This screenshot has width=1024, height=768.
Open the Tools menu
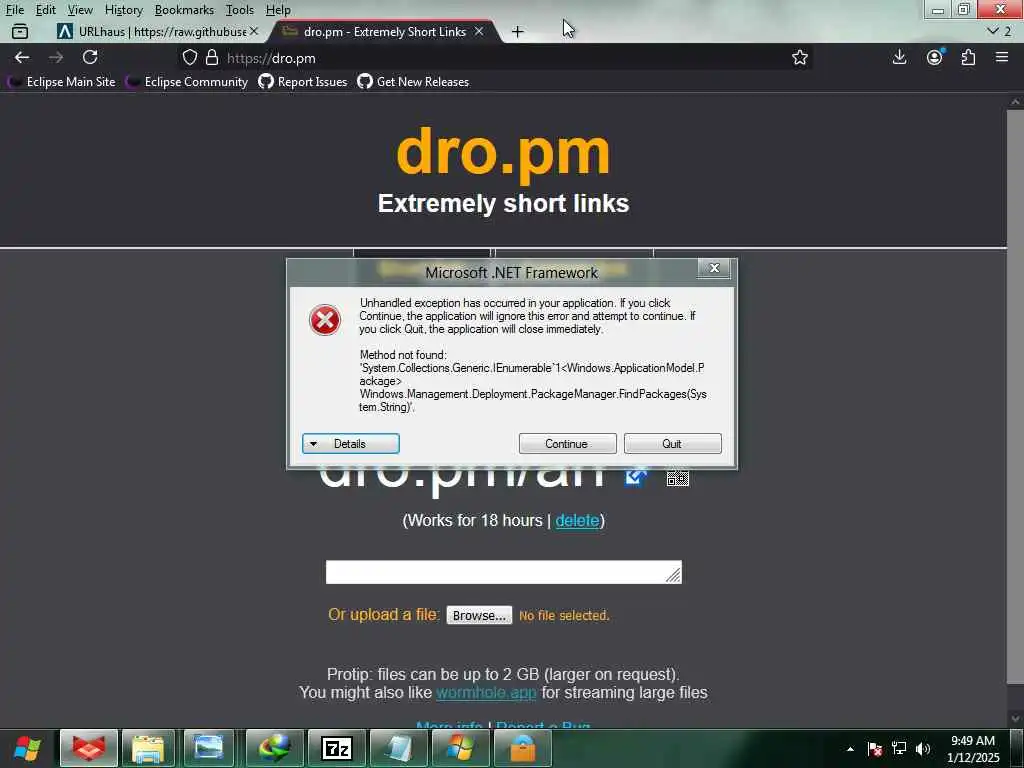[x=240, y=10]
